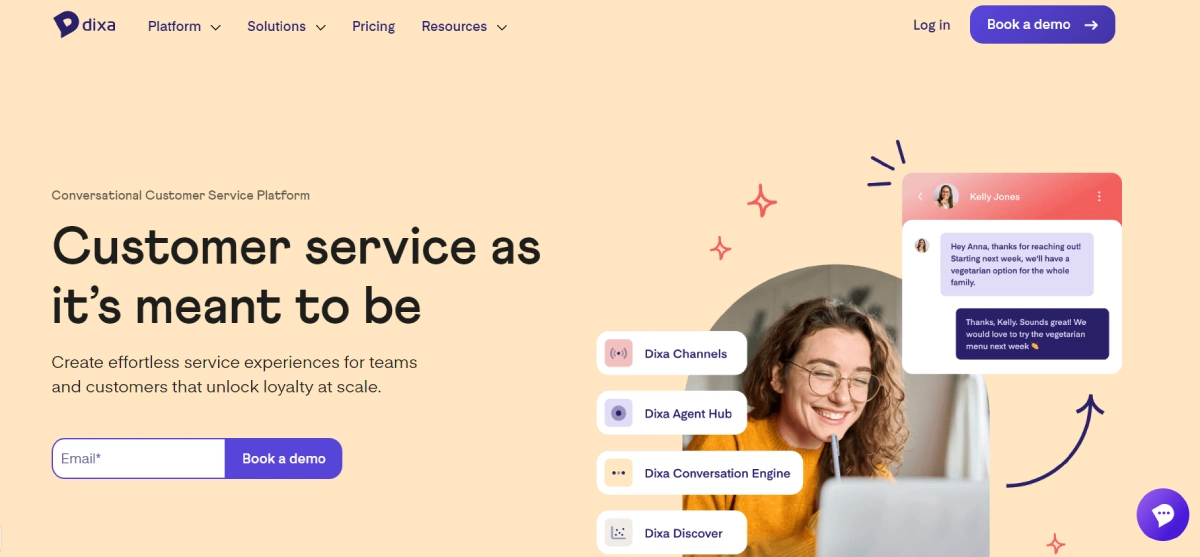Screen dimensions: 1200x557
Task: Expand the Solutions dropdown menu
Action: 287,26
